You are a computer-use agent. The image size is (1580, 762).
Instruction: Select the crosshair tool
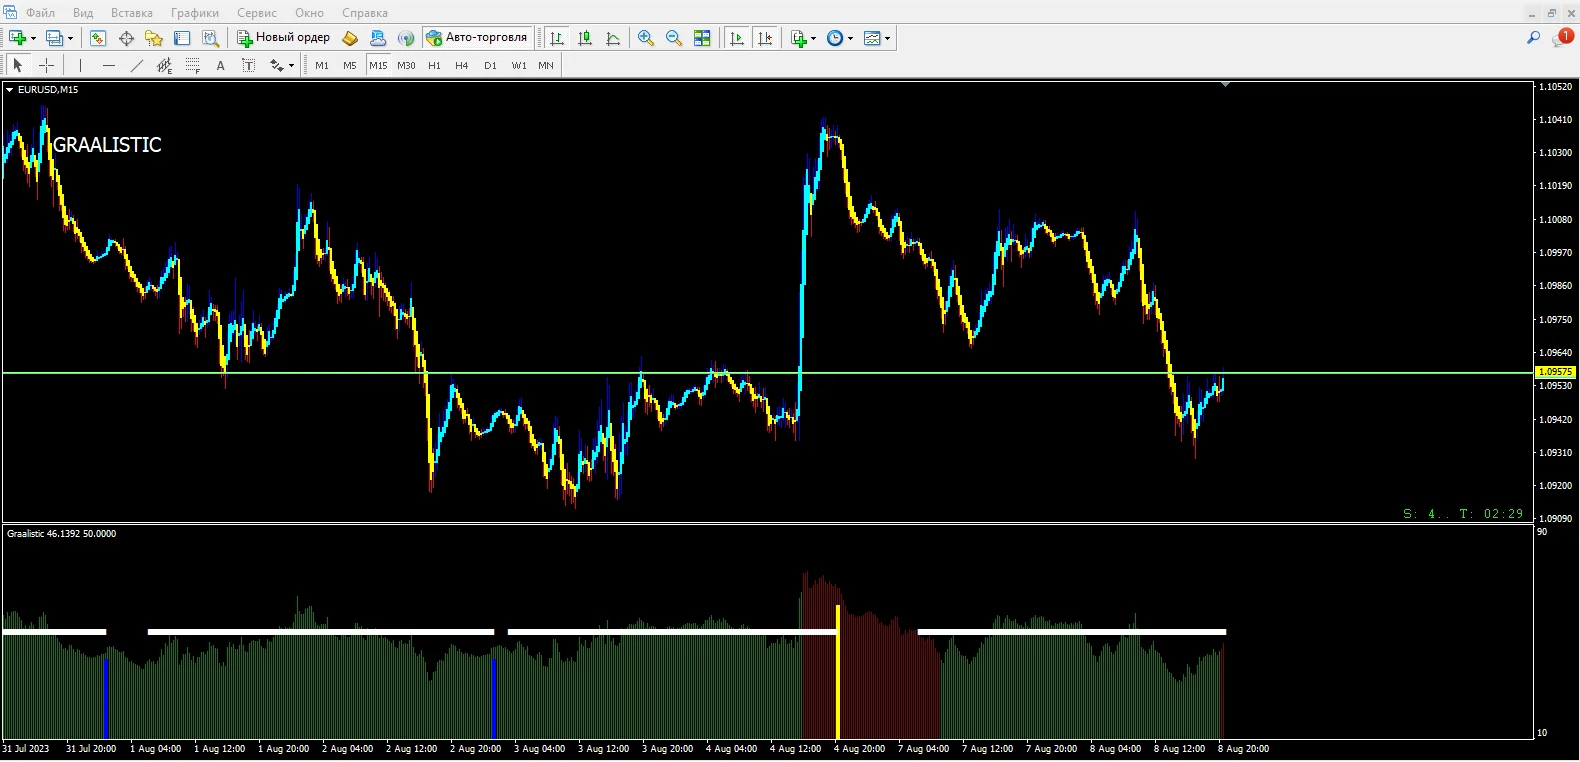[x=46, y=65]
